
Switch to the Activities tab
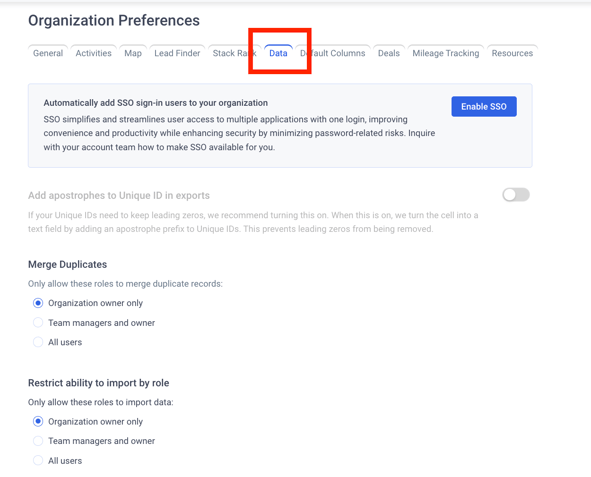tap(93, 53)
